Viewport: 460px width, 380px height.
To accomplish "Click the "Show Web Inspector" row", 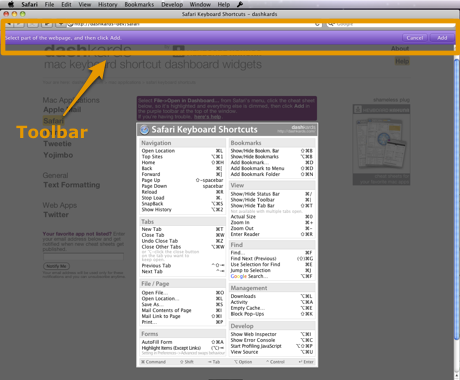I will 272,334.
